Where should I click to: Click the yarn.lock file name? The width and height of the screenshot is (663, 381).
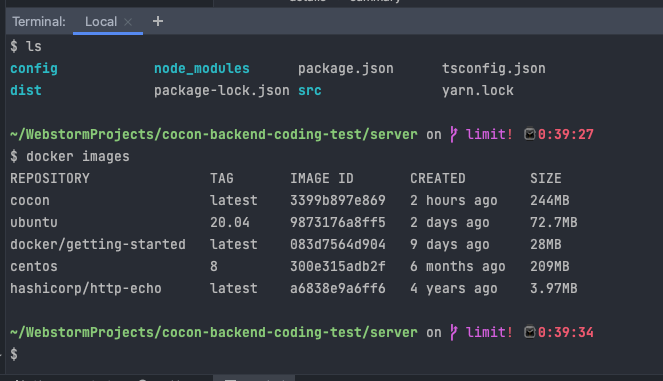pos(478,90)
